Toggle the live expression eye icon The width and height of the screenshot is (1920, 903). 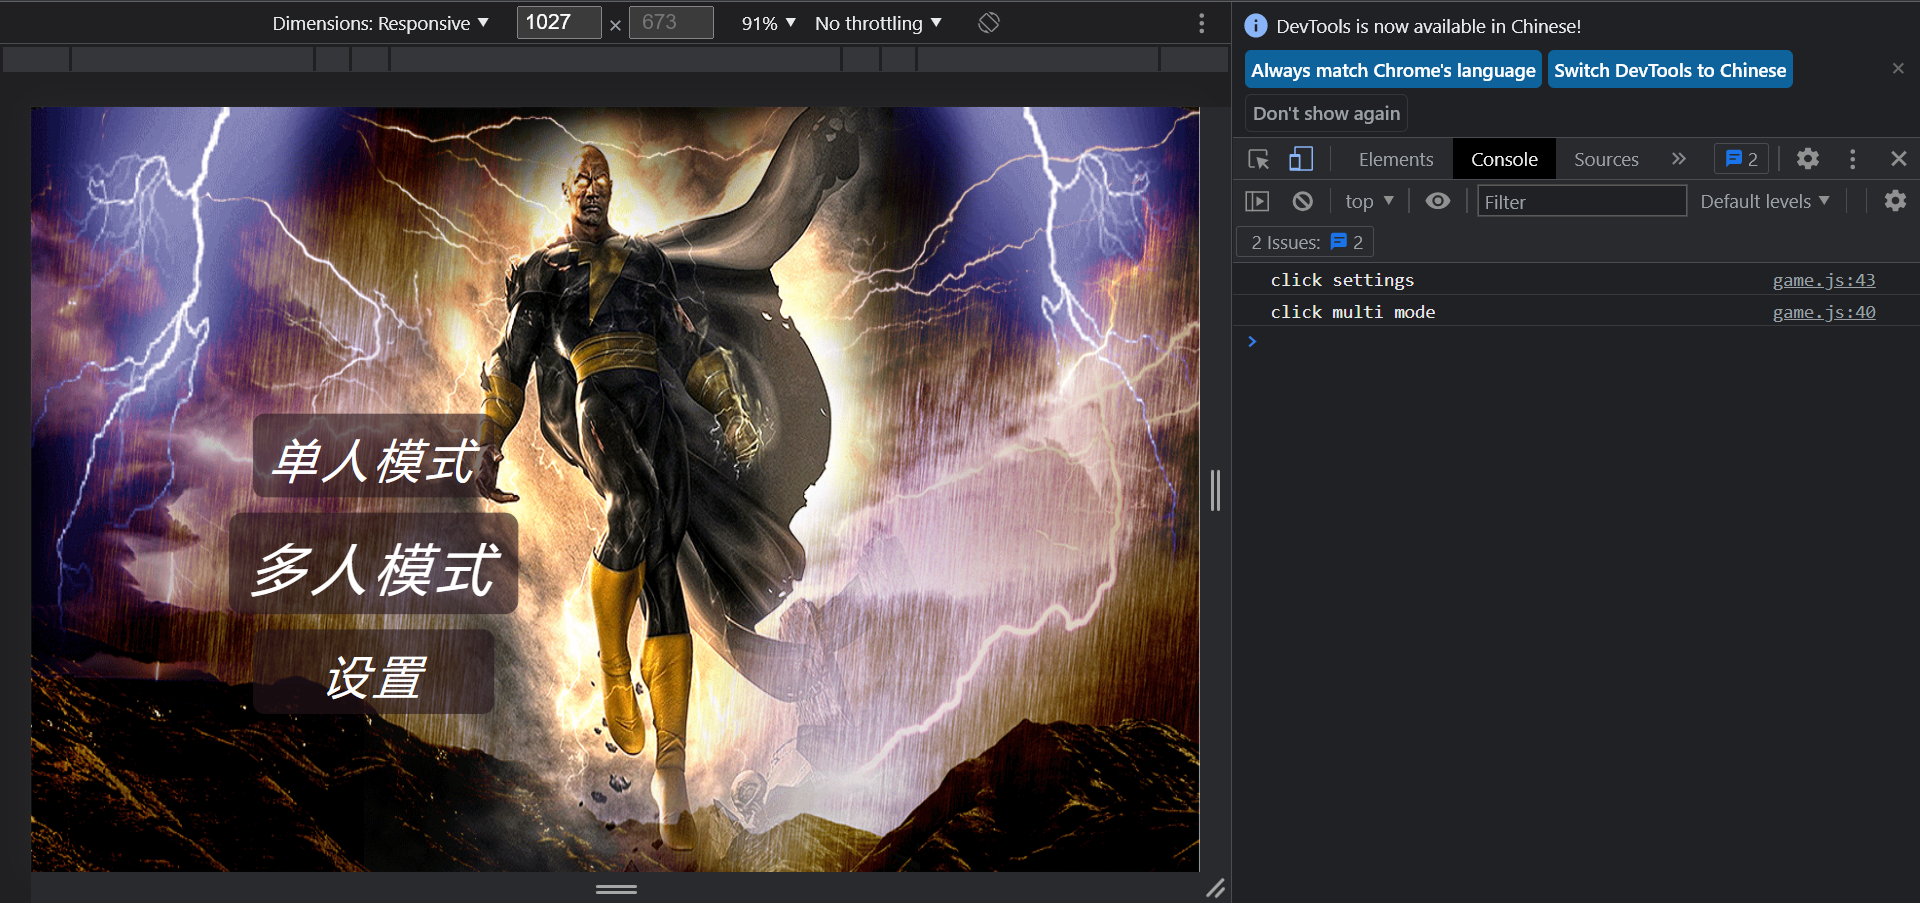[1438, 201]
